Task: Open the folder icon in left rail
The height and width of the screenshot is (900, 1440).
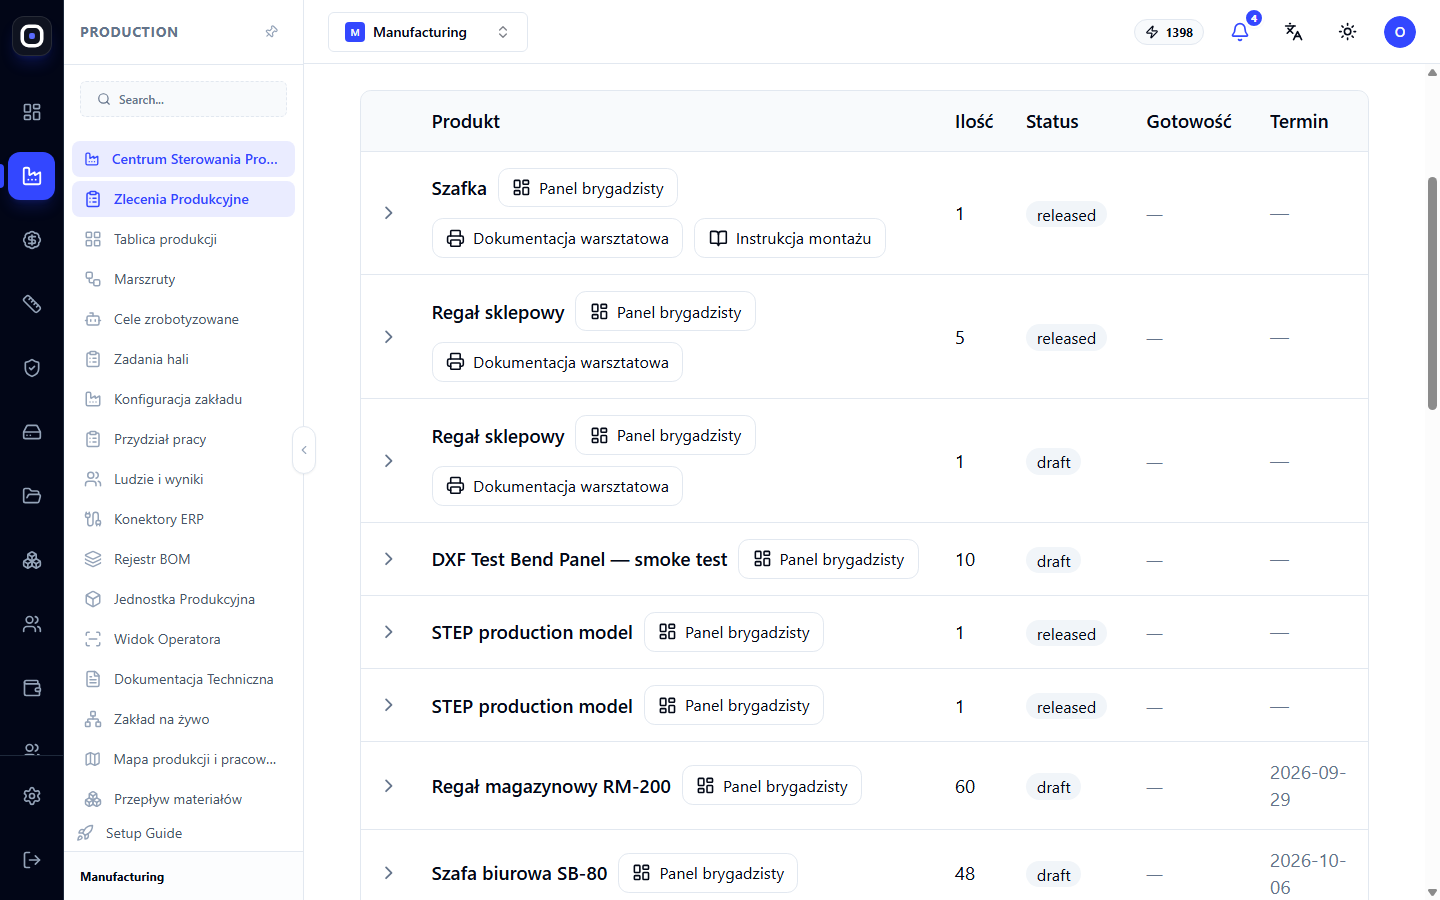Action: 32,496
